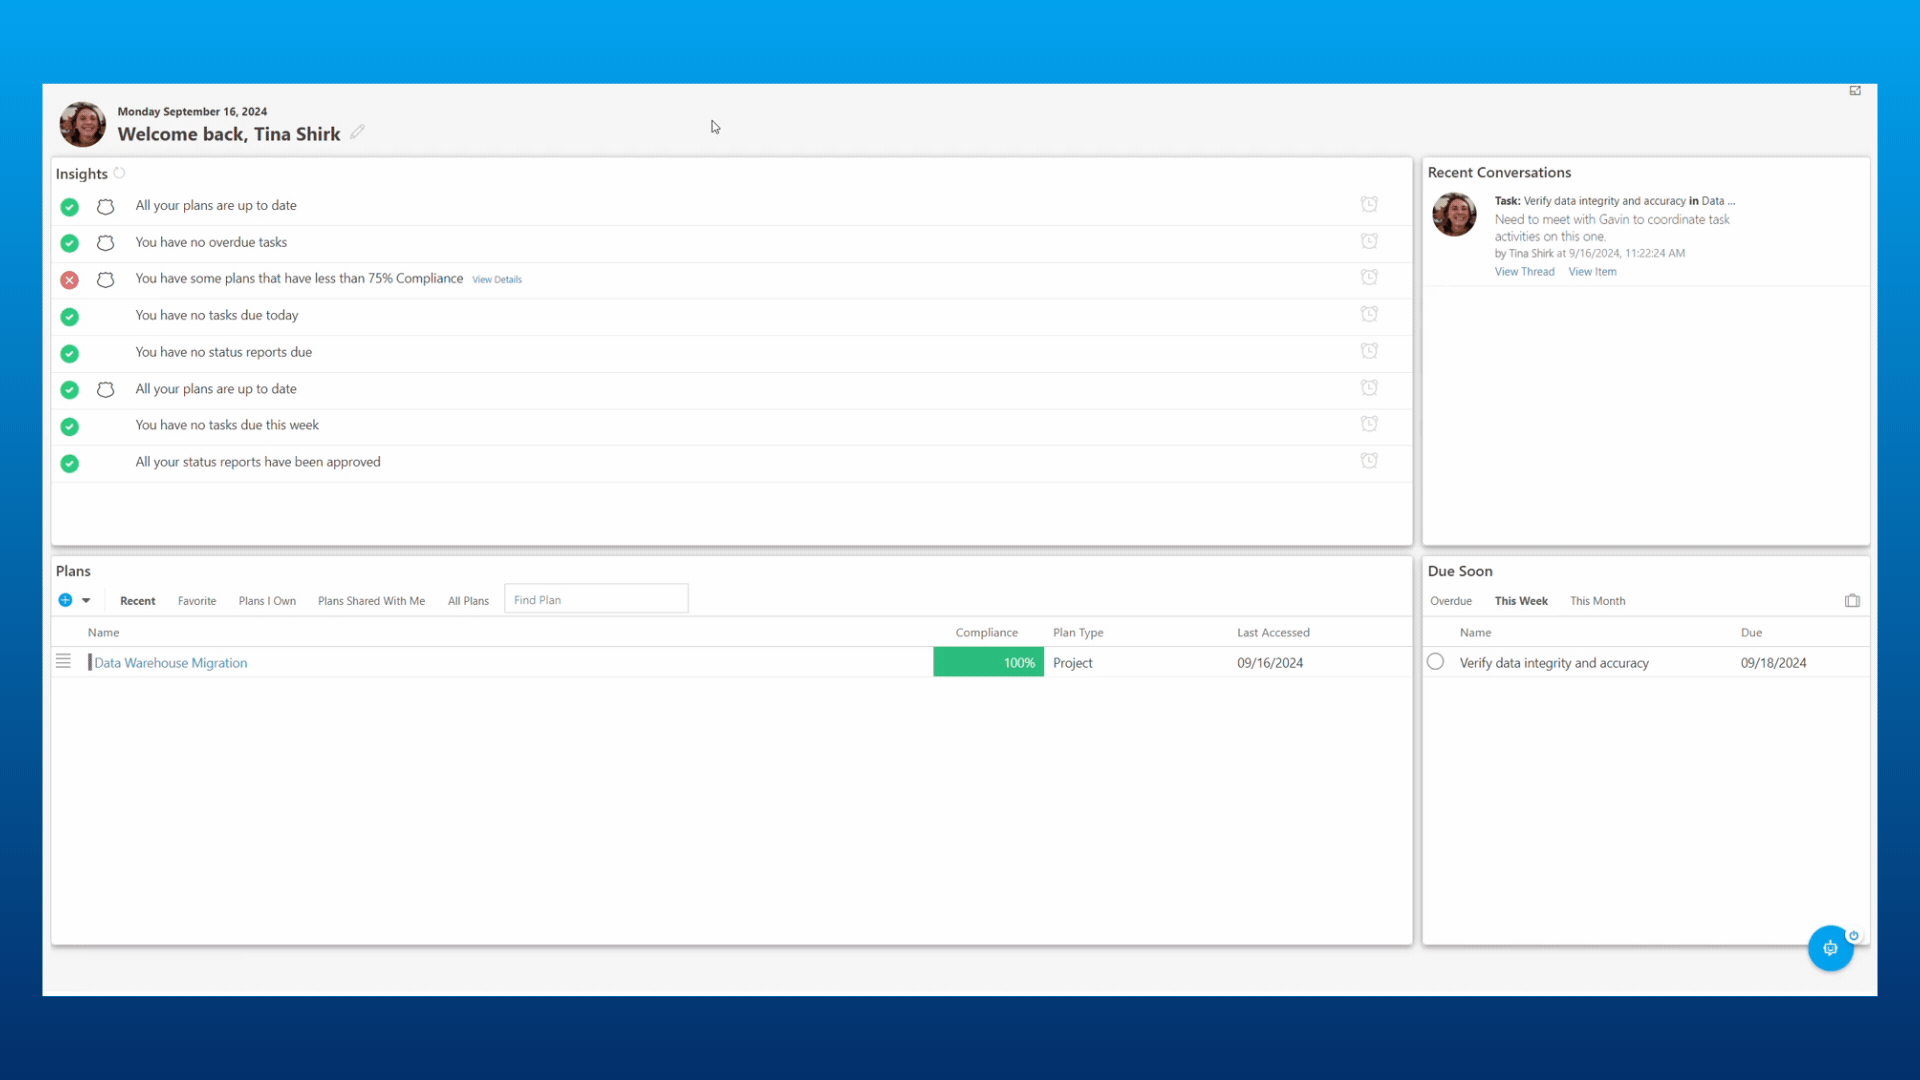The width and height of the screenshot is (1920, 1080).
Task: Click the first 'All your plans are up to date' green check
Action: [69, 207]
